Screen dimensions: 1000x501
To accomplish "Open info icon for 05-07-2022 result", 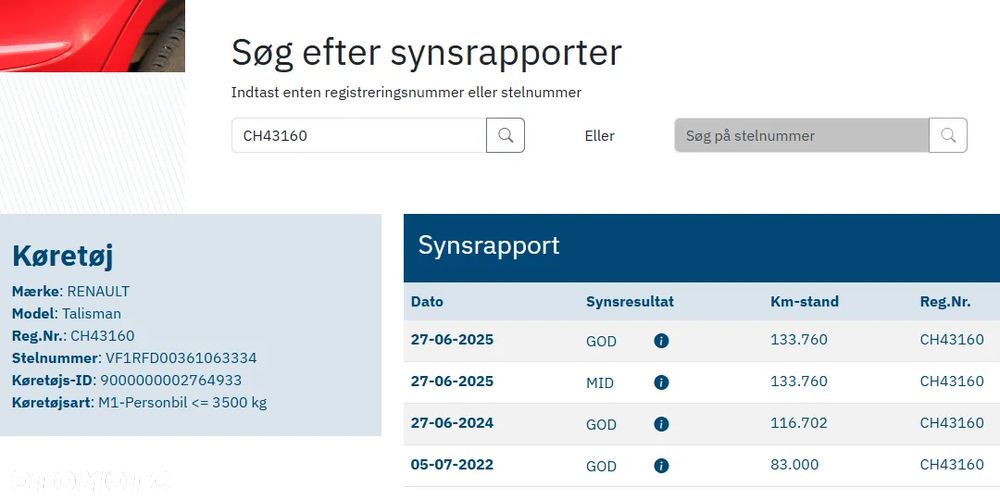I will 661,465.
